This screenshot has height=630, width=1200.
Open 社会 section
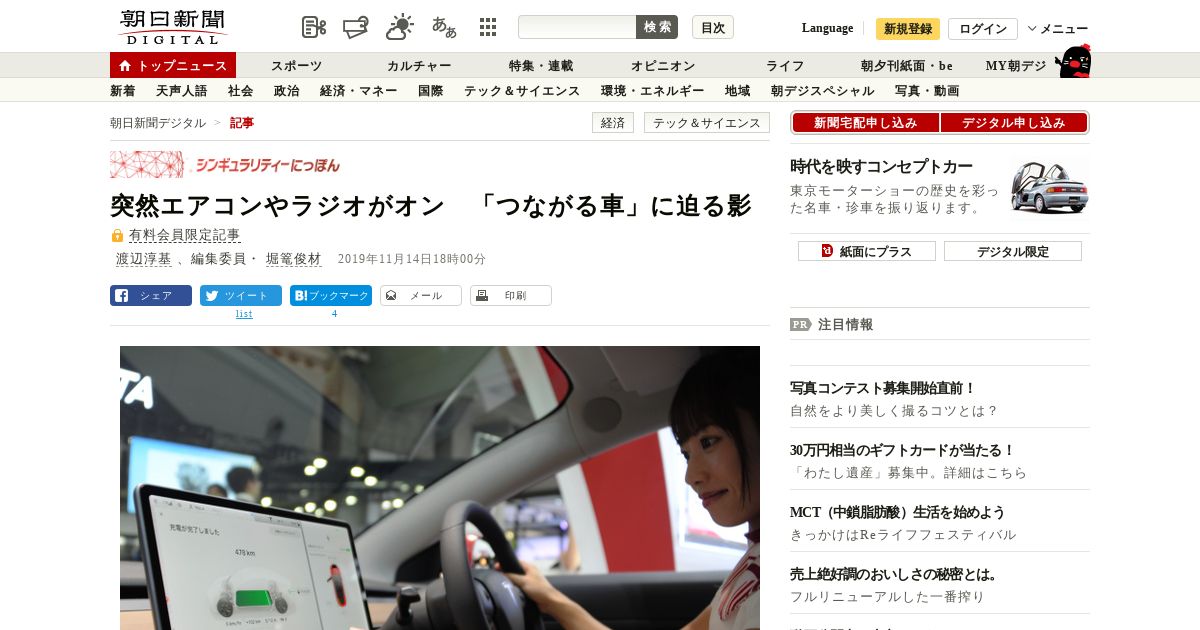(x=240, y=91)
